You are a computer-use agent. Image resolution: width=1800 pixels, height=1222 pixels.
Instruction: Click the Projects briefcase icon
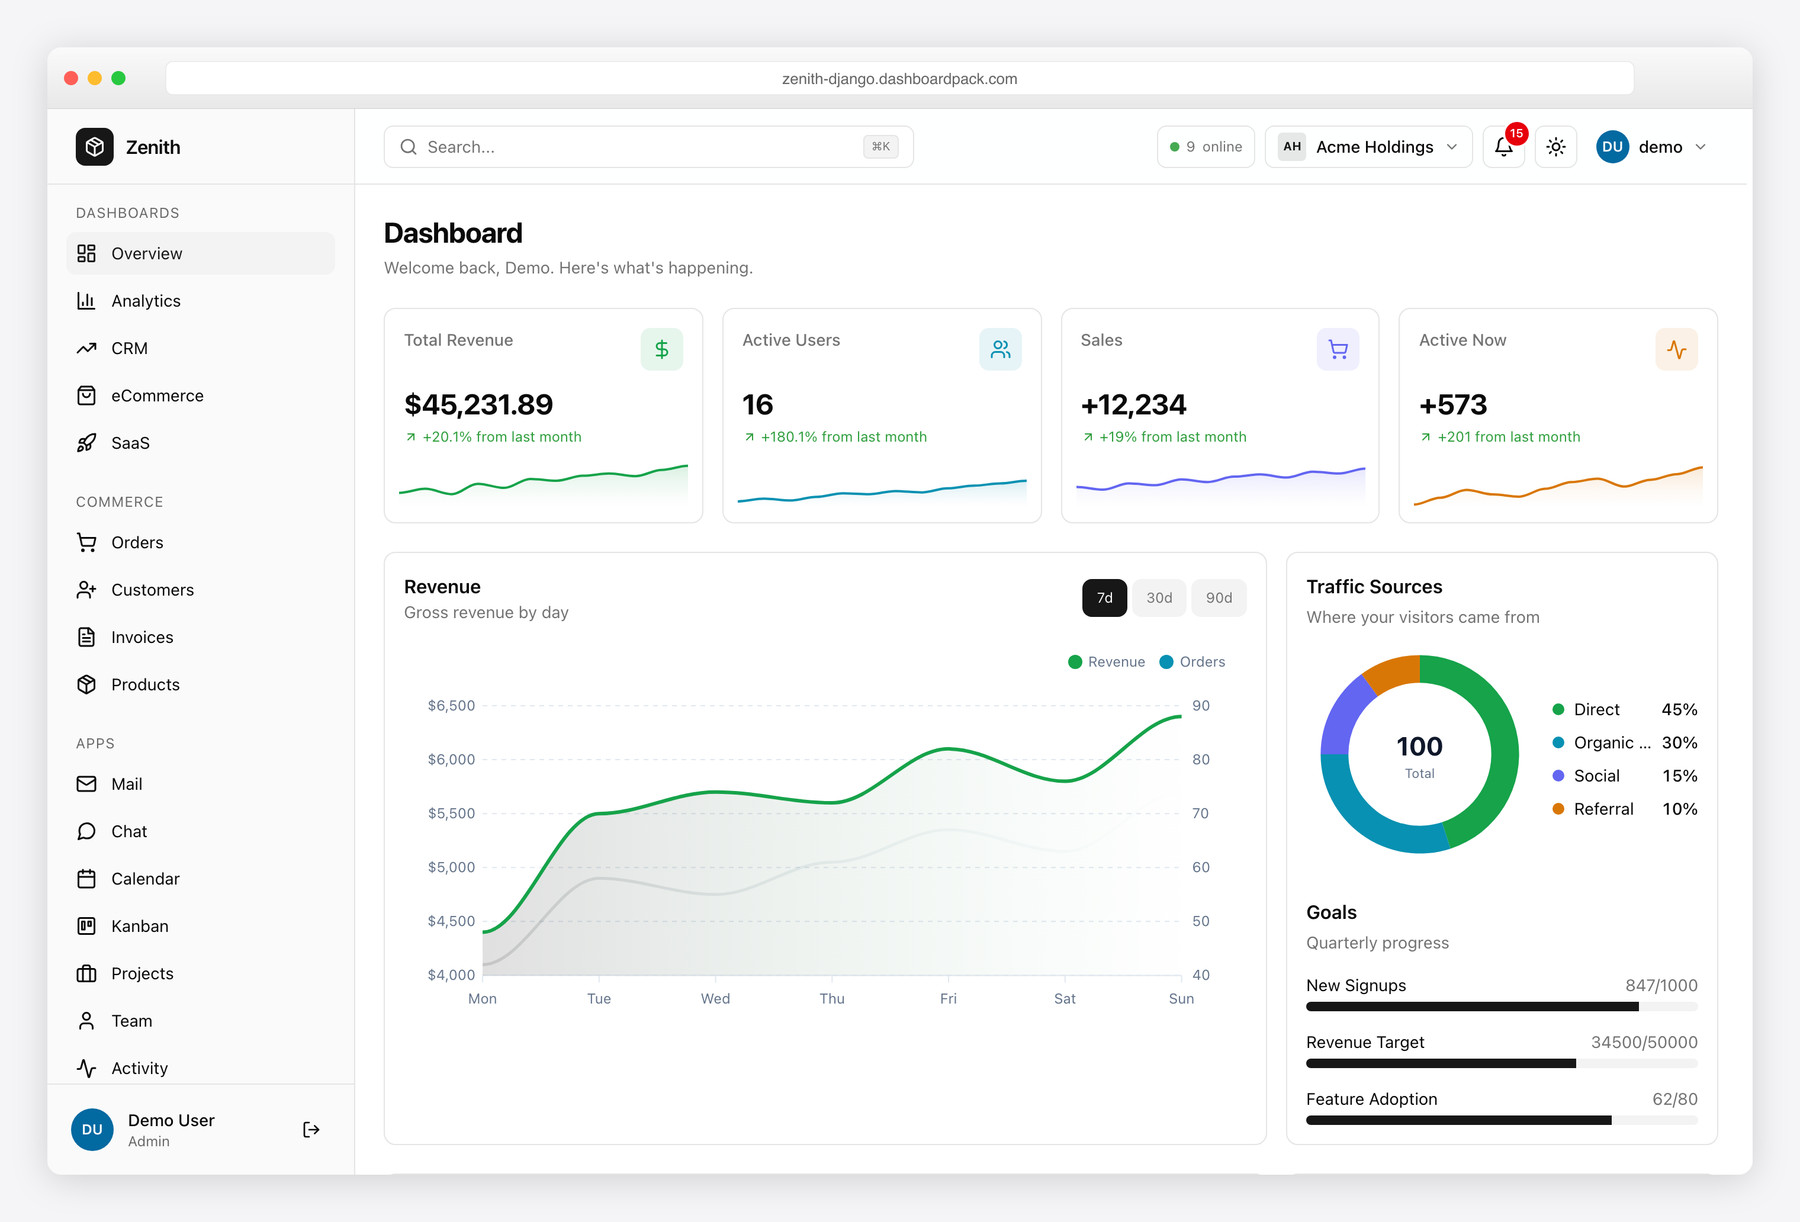click(87, 974)
